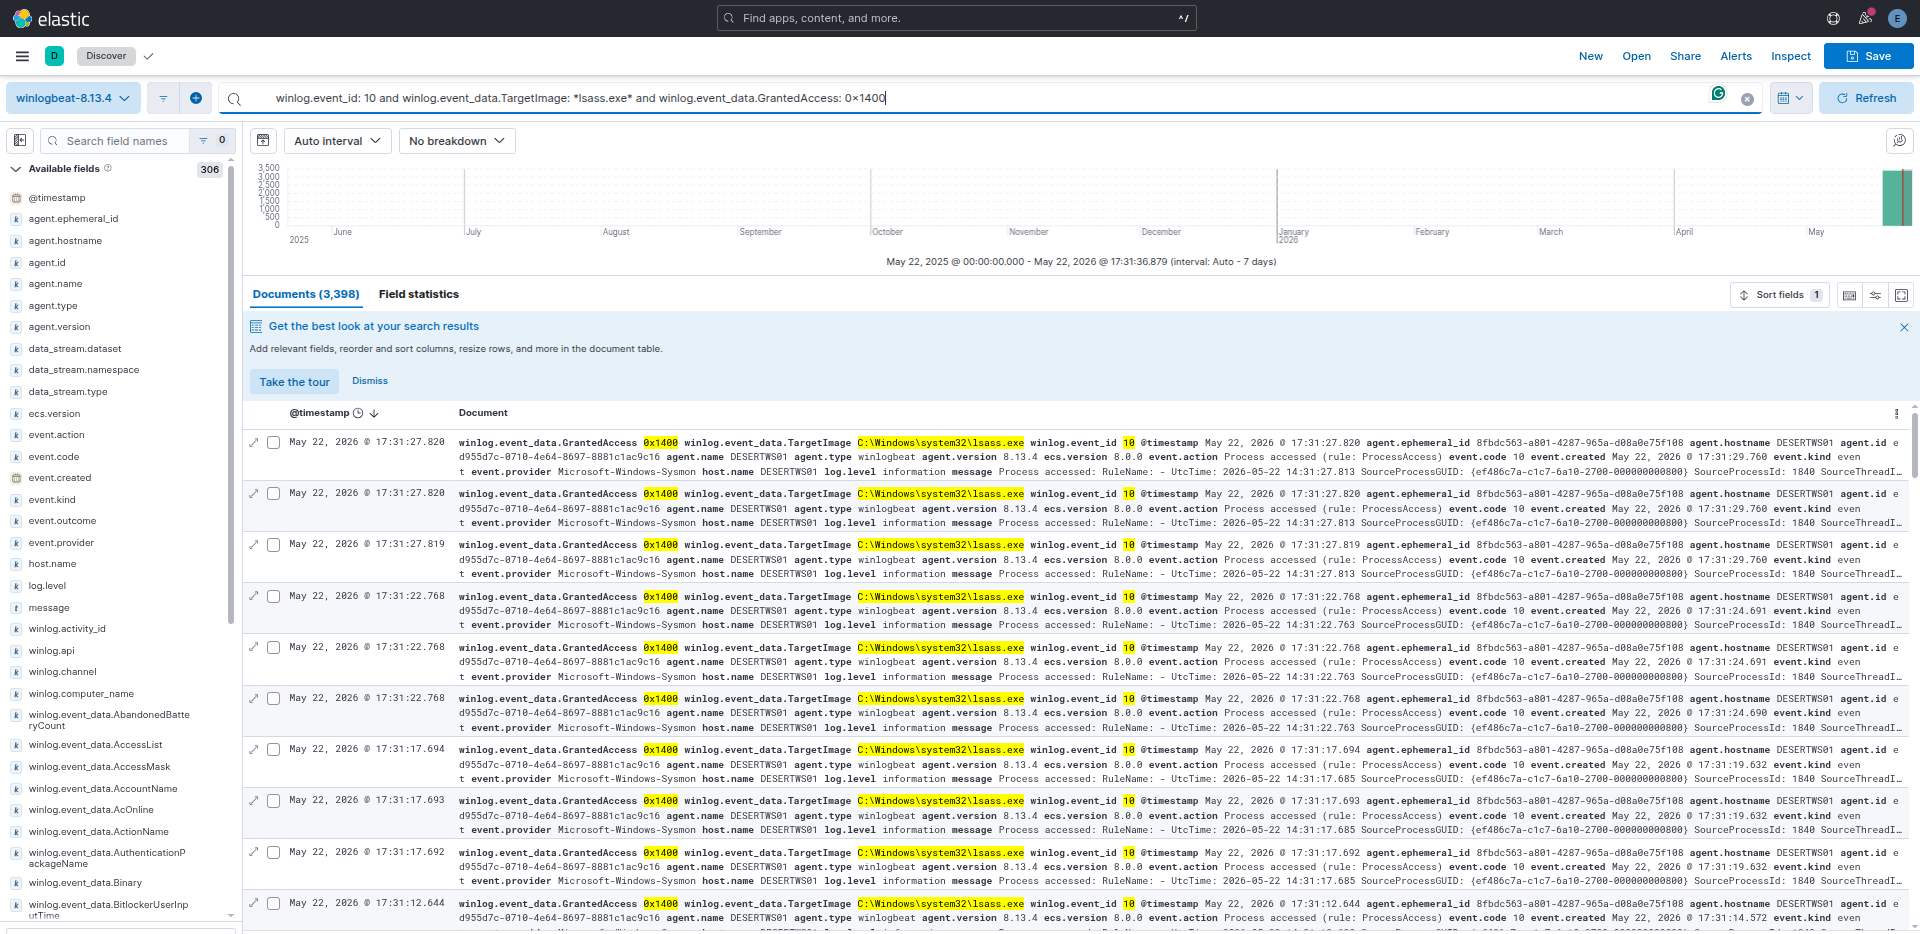The height and width of the screenshot is (934, 1920).
Task: Open keyboard shortcuts icon in table toolbar
Action: pyautogui.click(x=1849, y=295)
